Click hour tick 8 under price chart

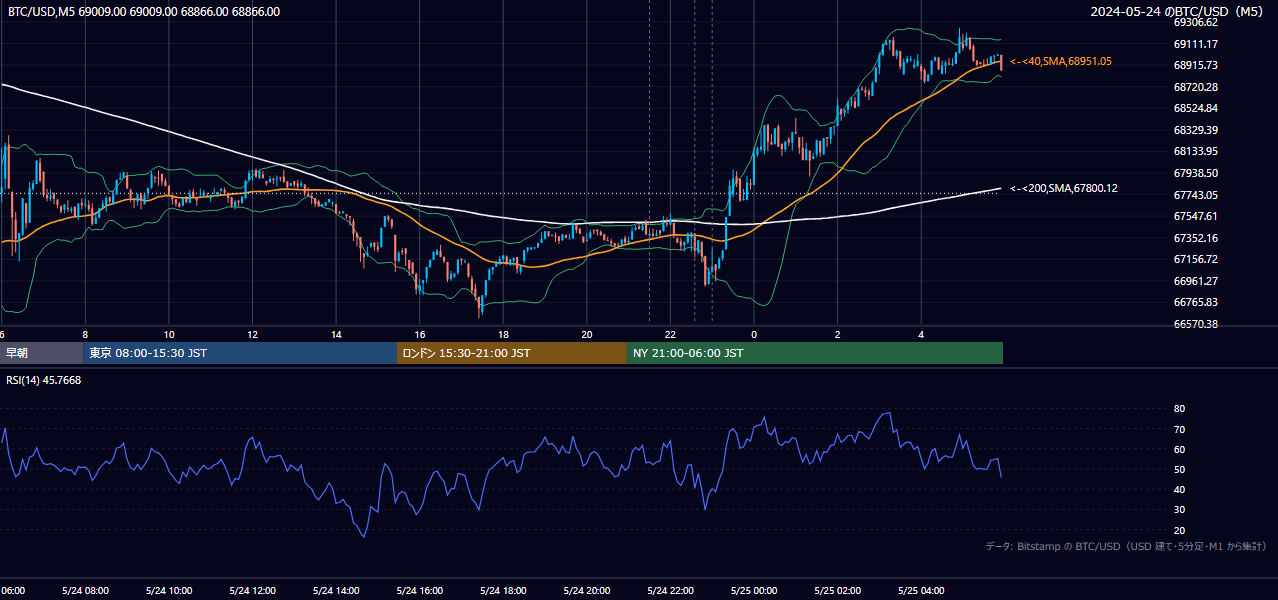click(85, 334)
